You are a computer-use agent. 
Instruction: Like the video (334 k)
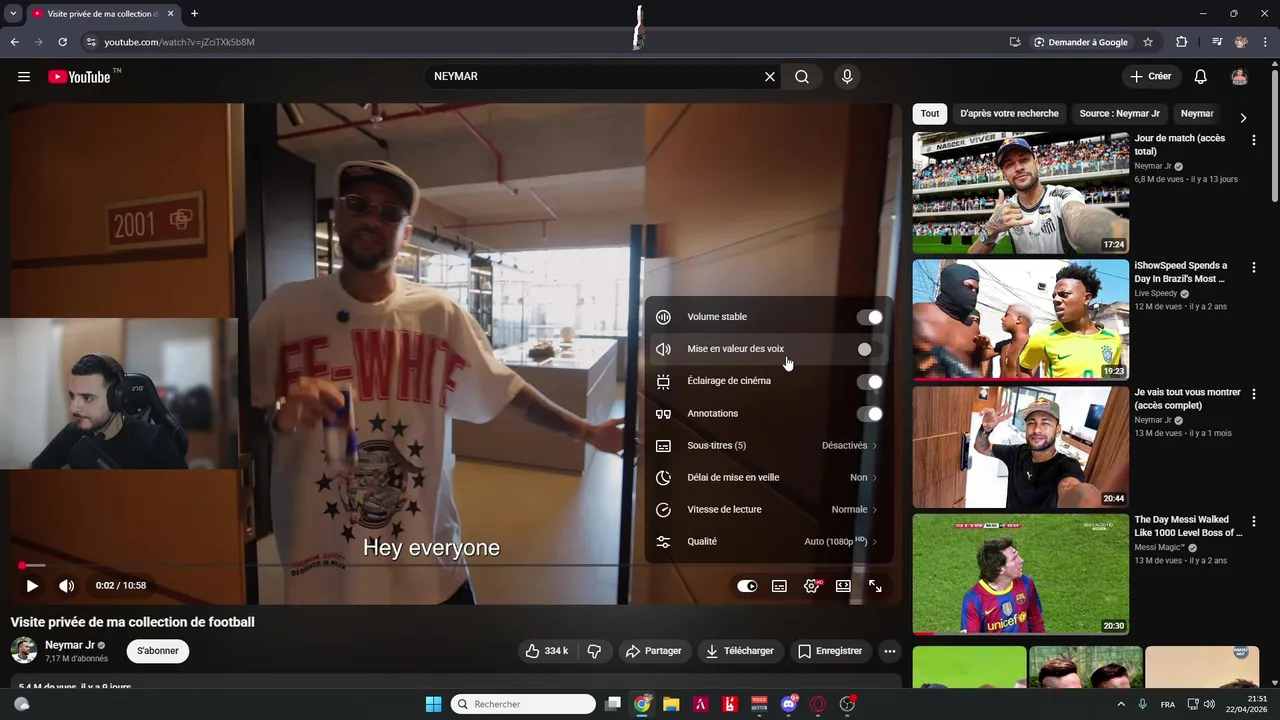(548, 651)
